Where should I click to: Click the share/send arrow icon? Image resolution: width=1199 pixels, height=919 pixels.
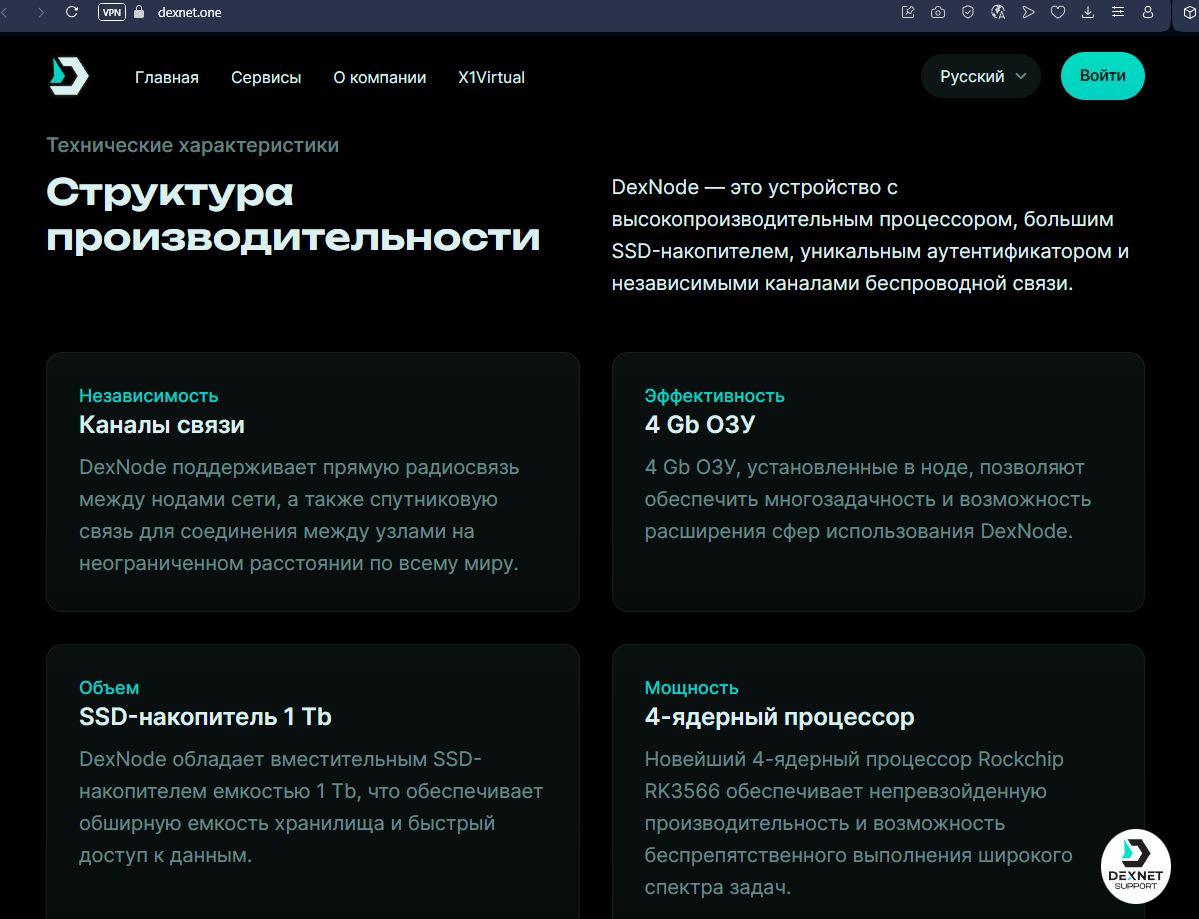[1027, 12]
